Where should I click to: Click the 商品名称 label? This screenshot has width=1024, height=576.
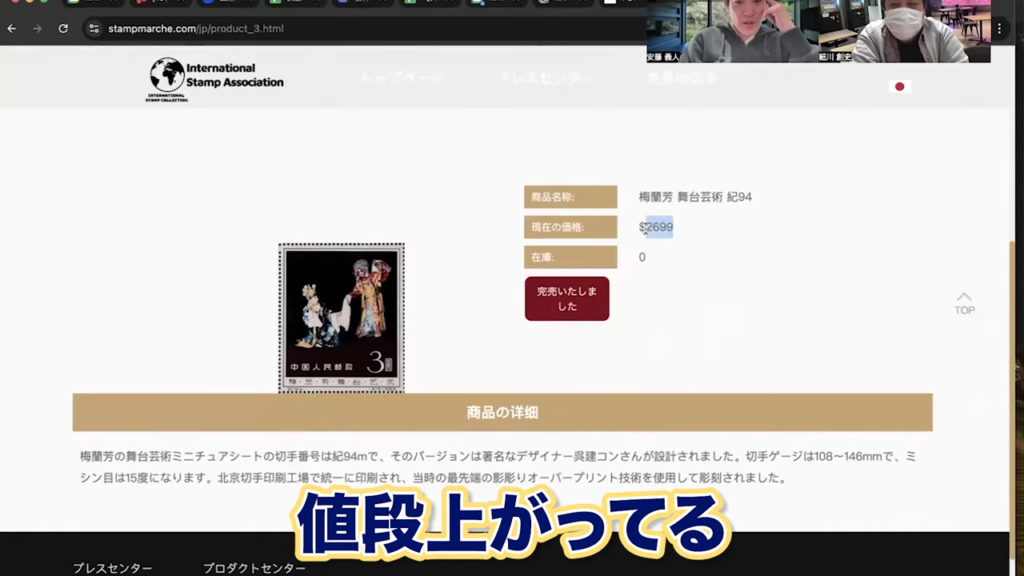(x=570, y=197)
